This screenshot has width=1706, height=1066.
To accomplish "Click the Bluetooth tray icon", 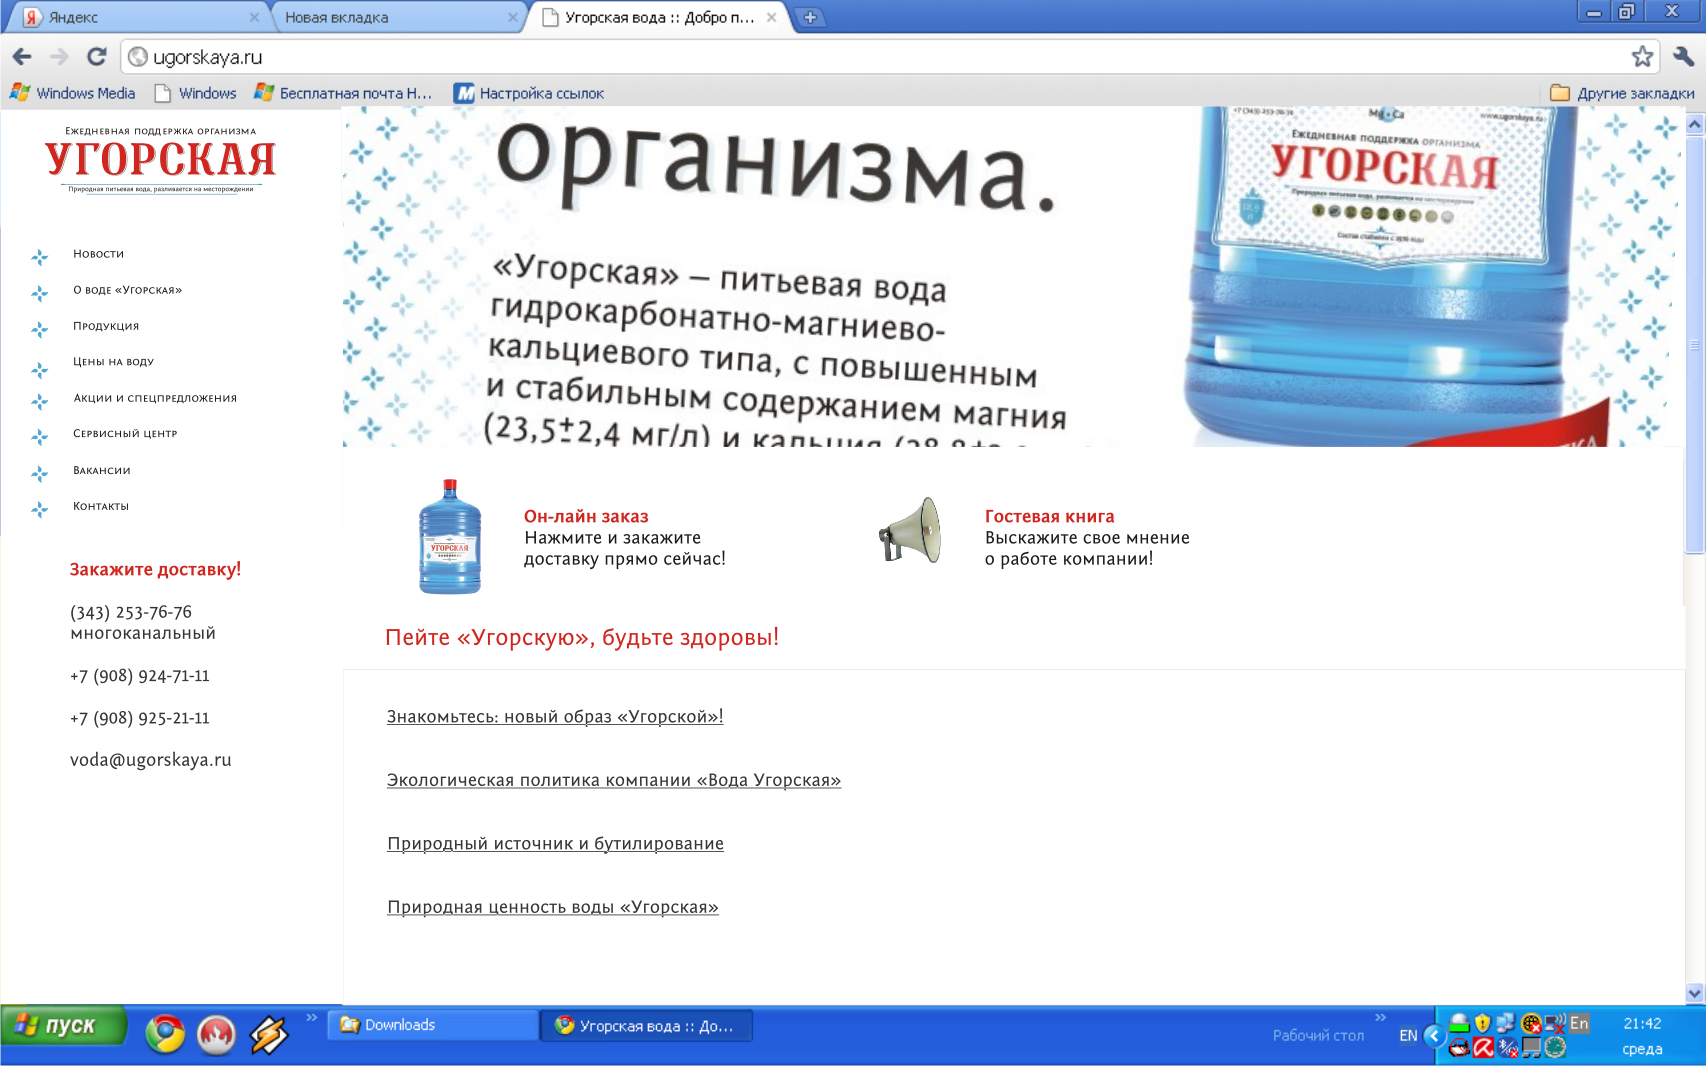I will [x=1507, y=1048].
